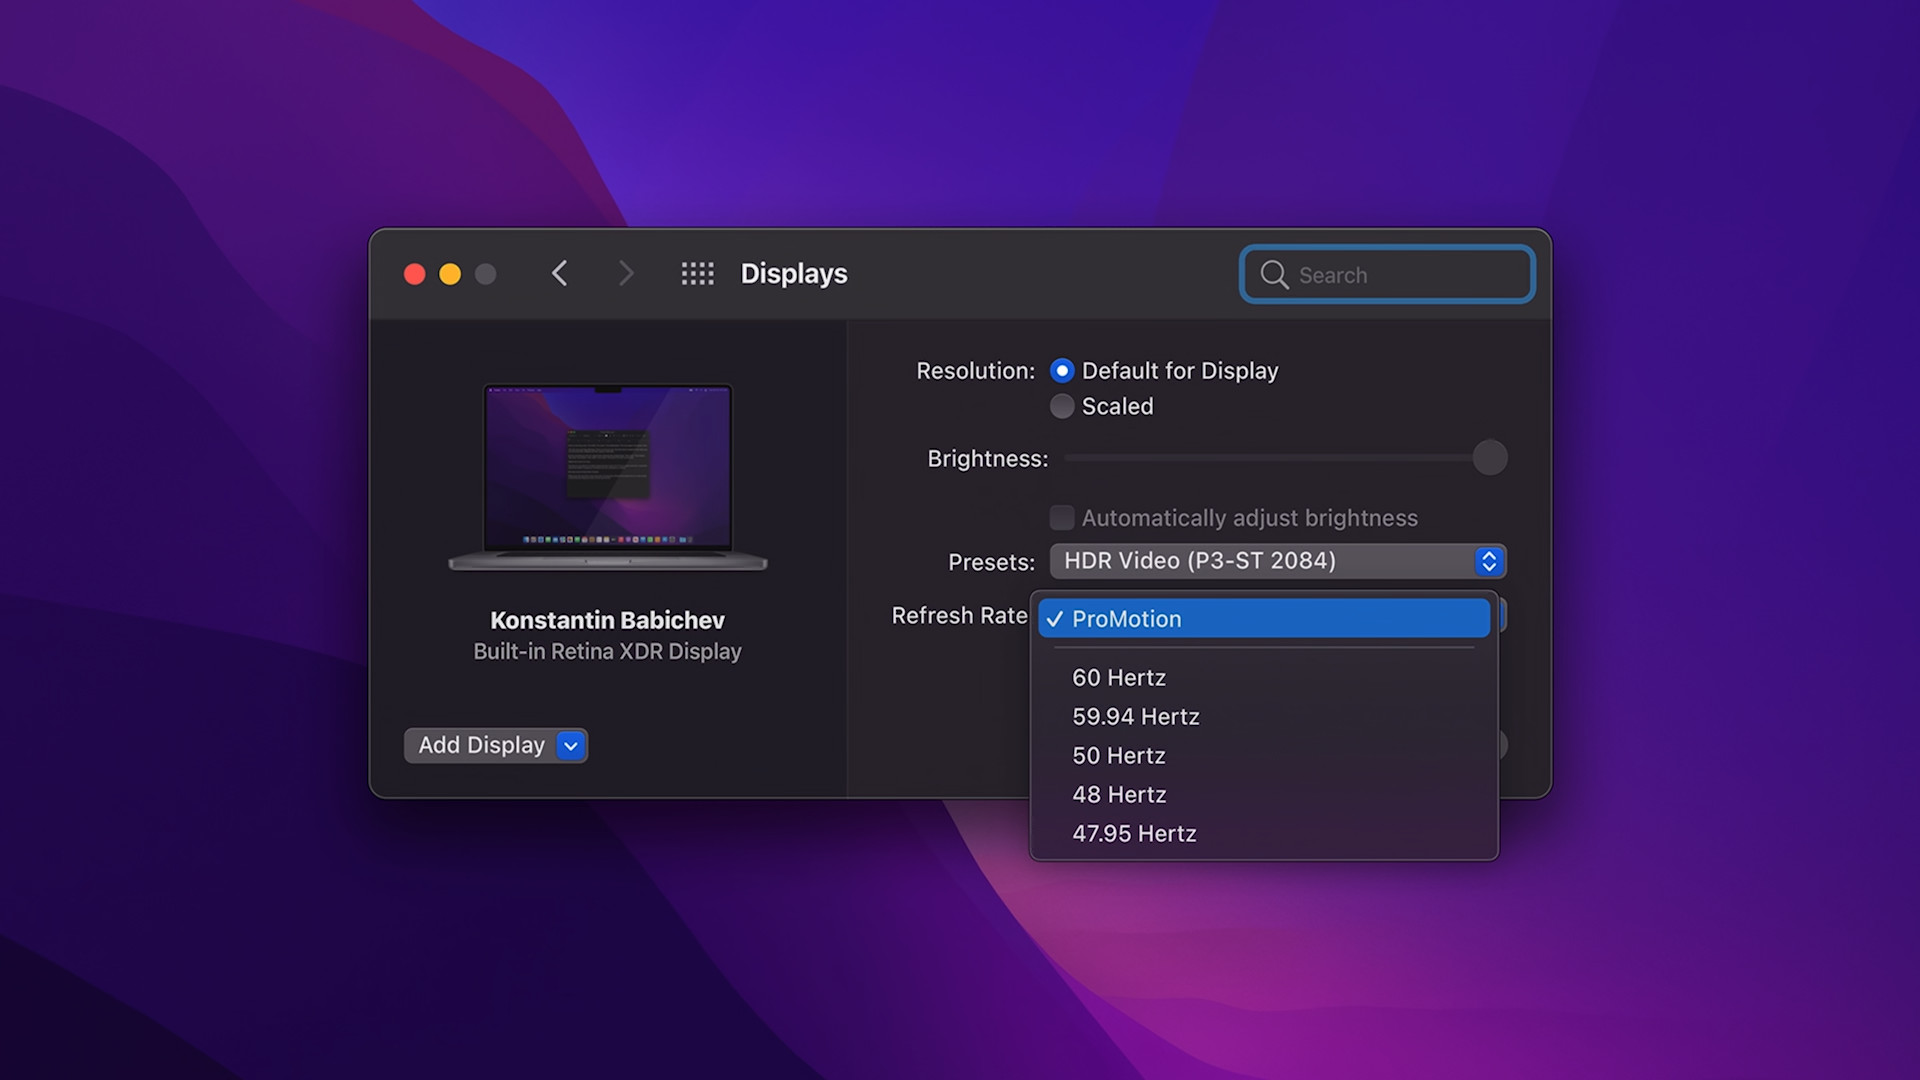This screenshot has height=1080, width=1920.
Task: Click the magnifying glass search icon
Action: [1273, 275]
